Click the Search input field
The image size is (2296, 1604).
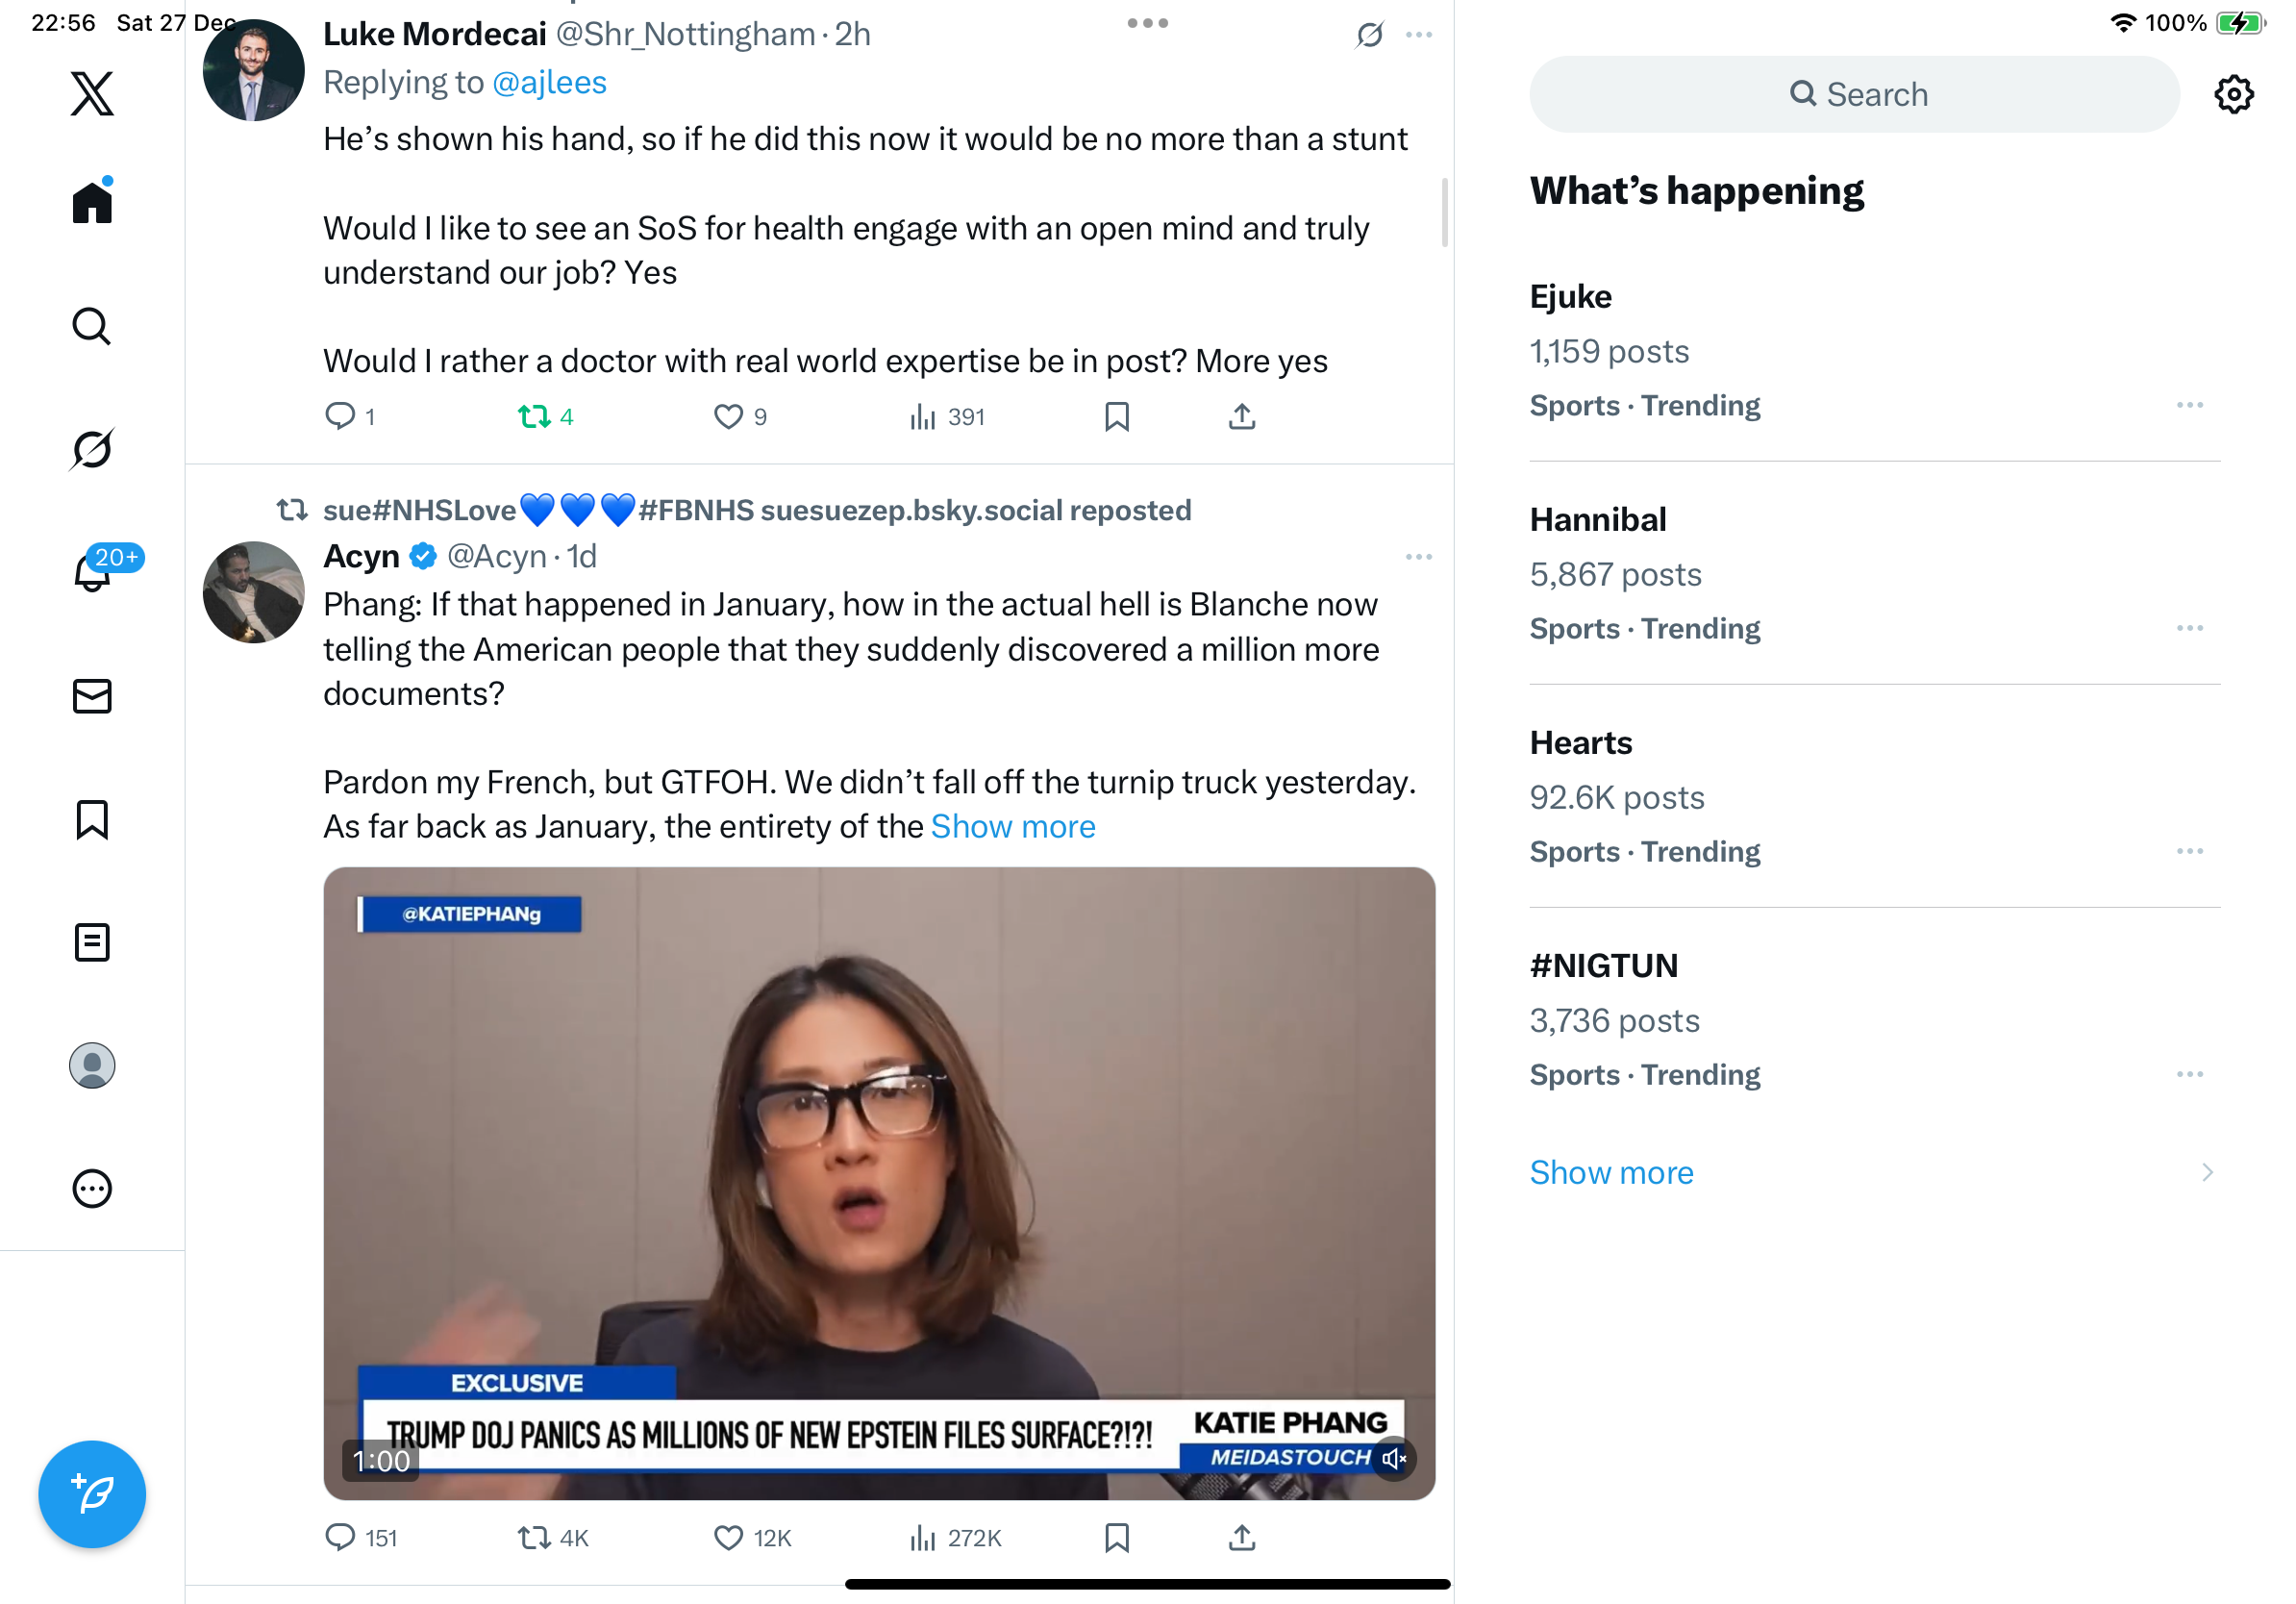[x=1854, y=94]
